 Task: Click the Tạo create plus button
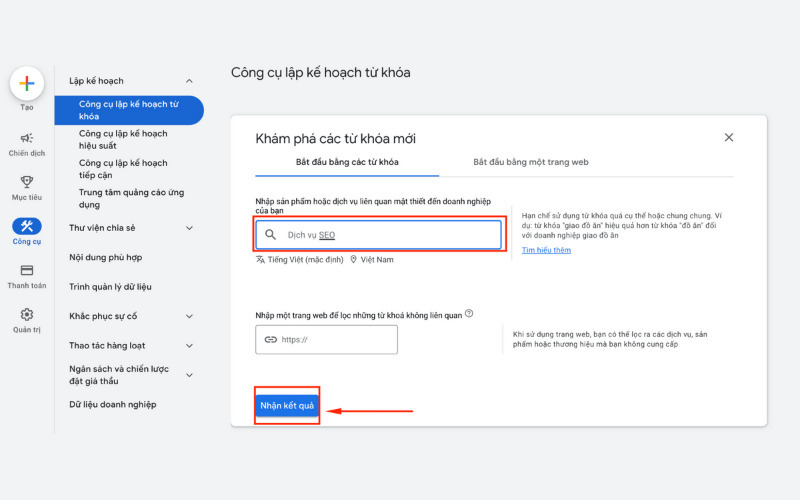click(27, 83)
